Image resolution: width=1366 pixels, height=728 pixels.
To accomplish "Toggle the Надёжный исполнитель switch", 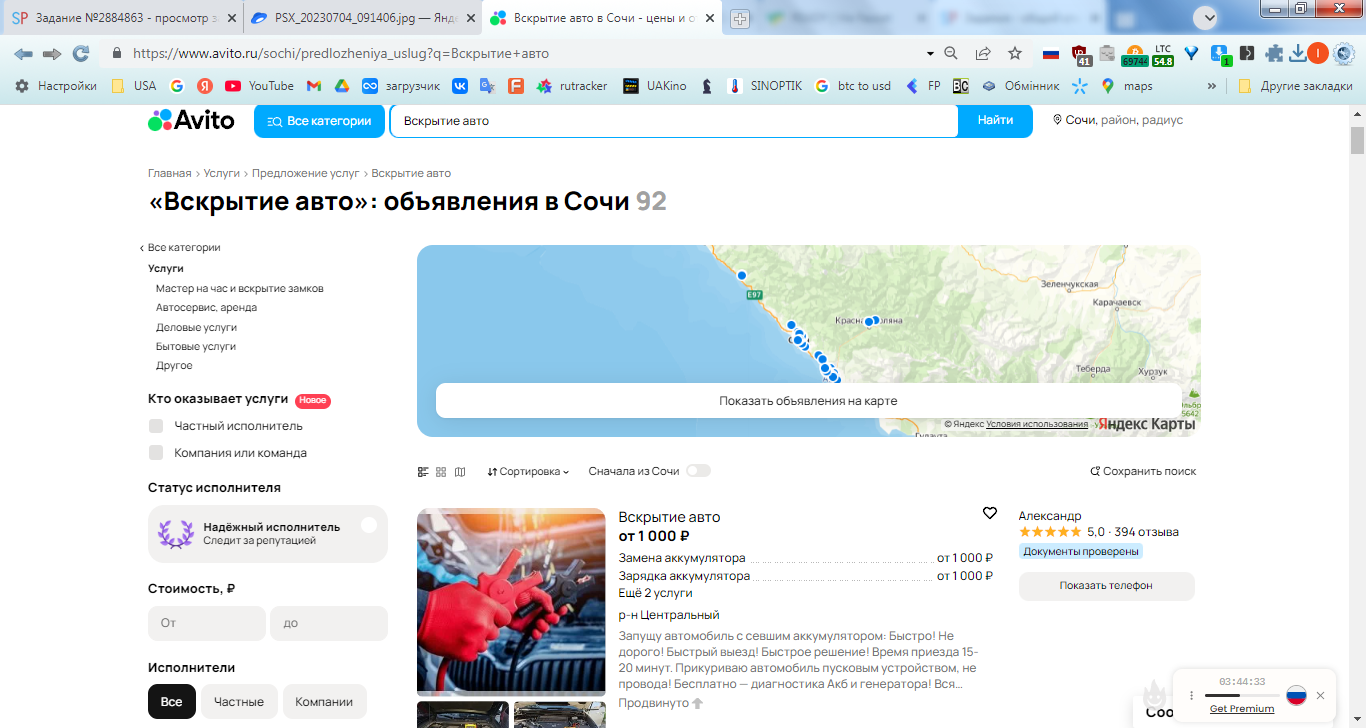I will pyautogui.click(x=369, y=525).
